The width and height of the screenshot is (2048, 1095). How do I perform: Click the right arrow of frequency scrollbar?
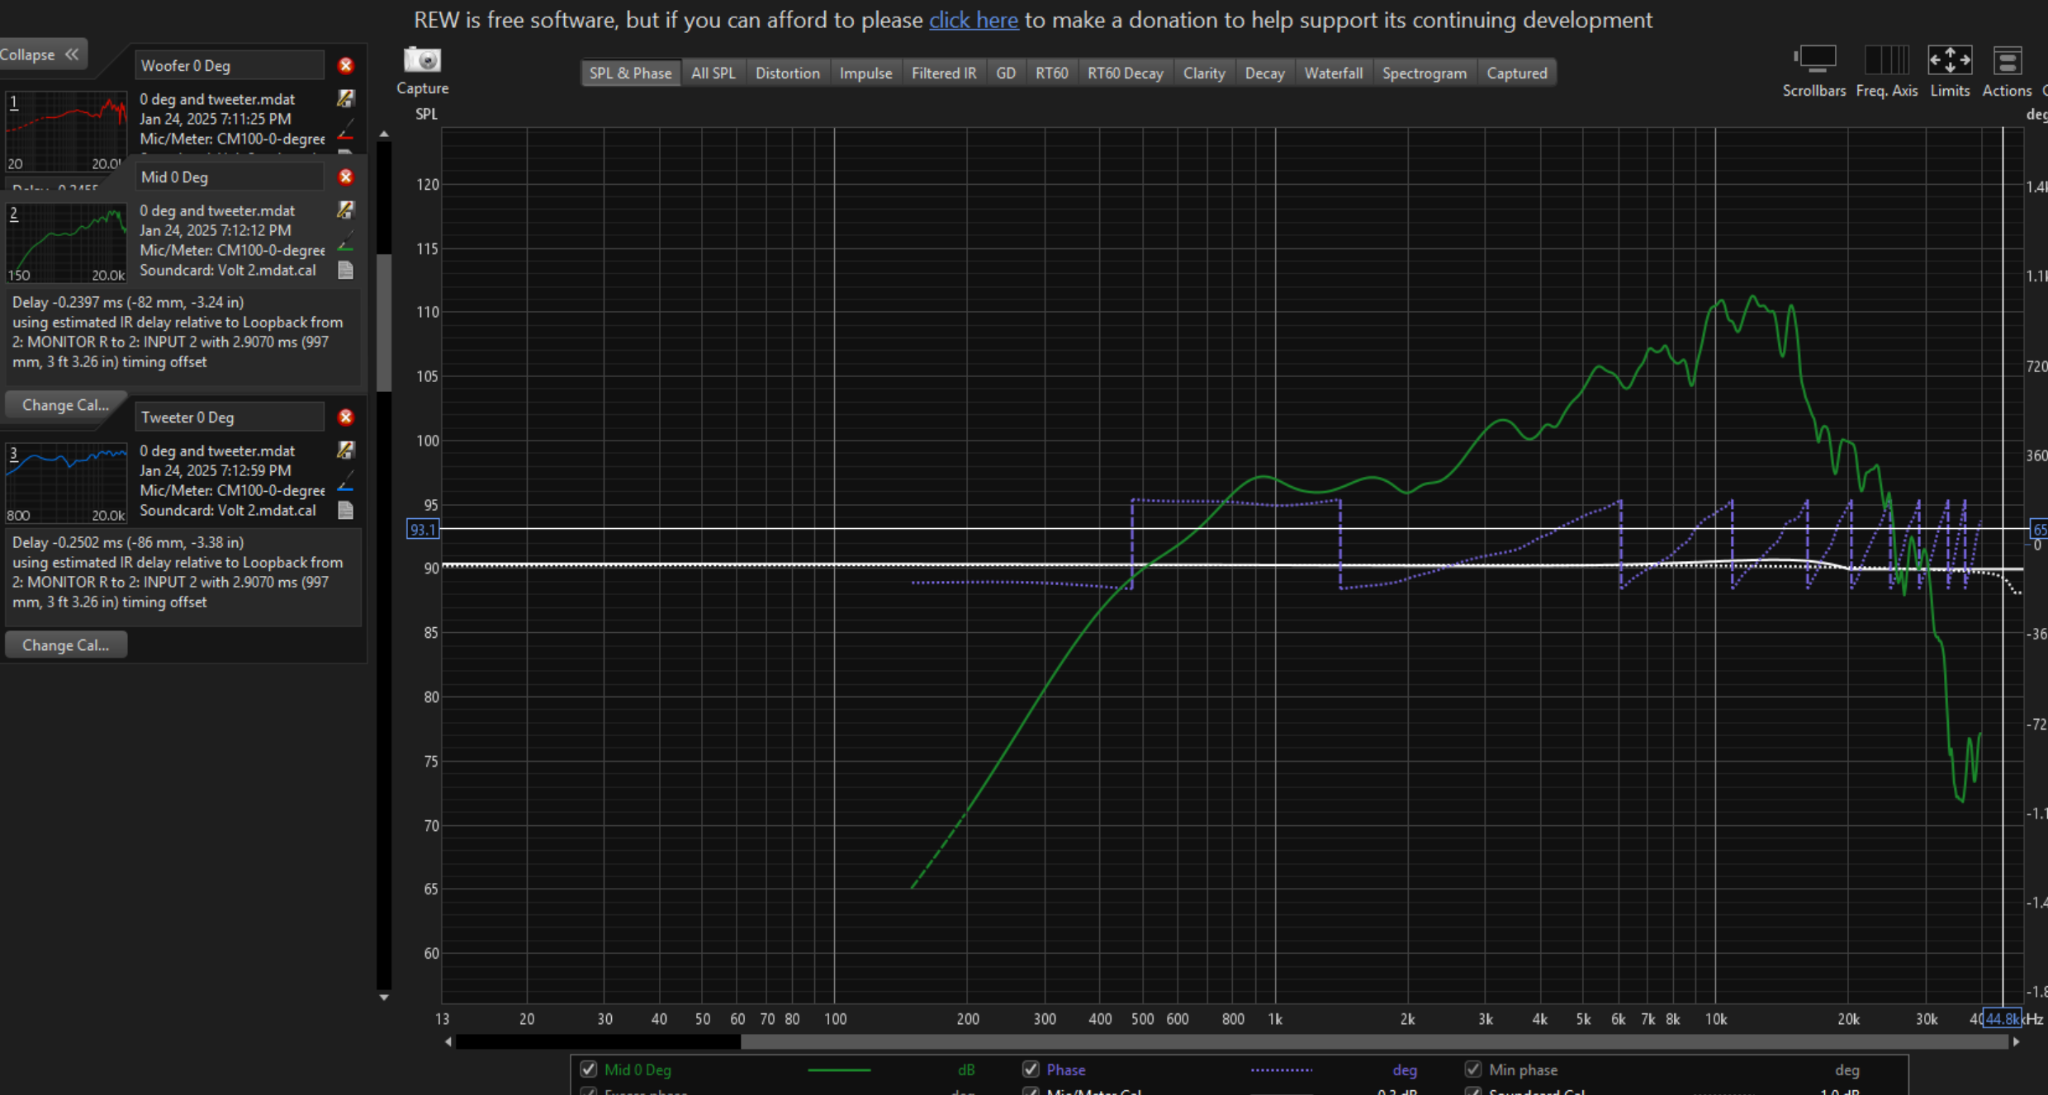(2016, 1042)
